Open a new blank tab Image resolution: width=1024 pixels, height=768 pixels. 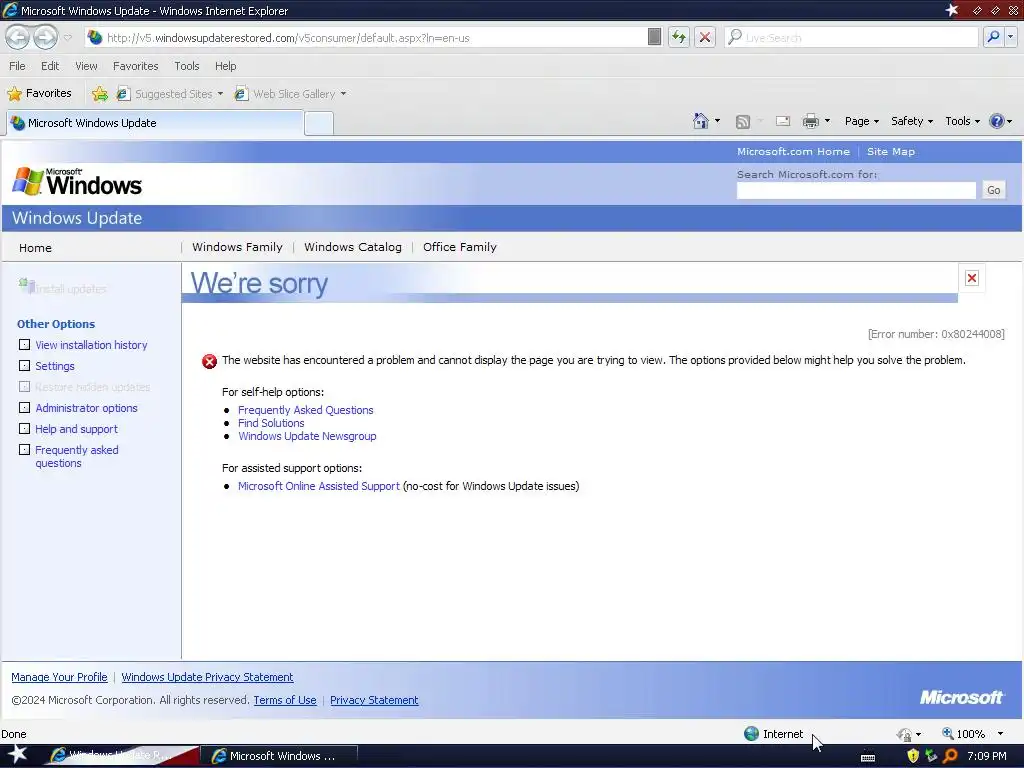(319, 123)
